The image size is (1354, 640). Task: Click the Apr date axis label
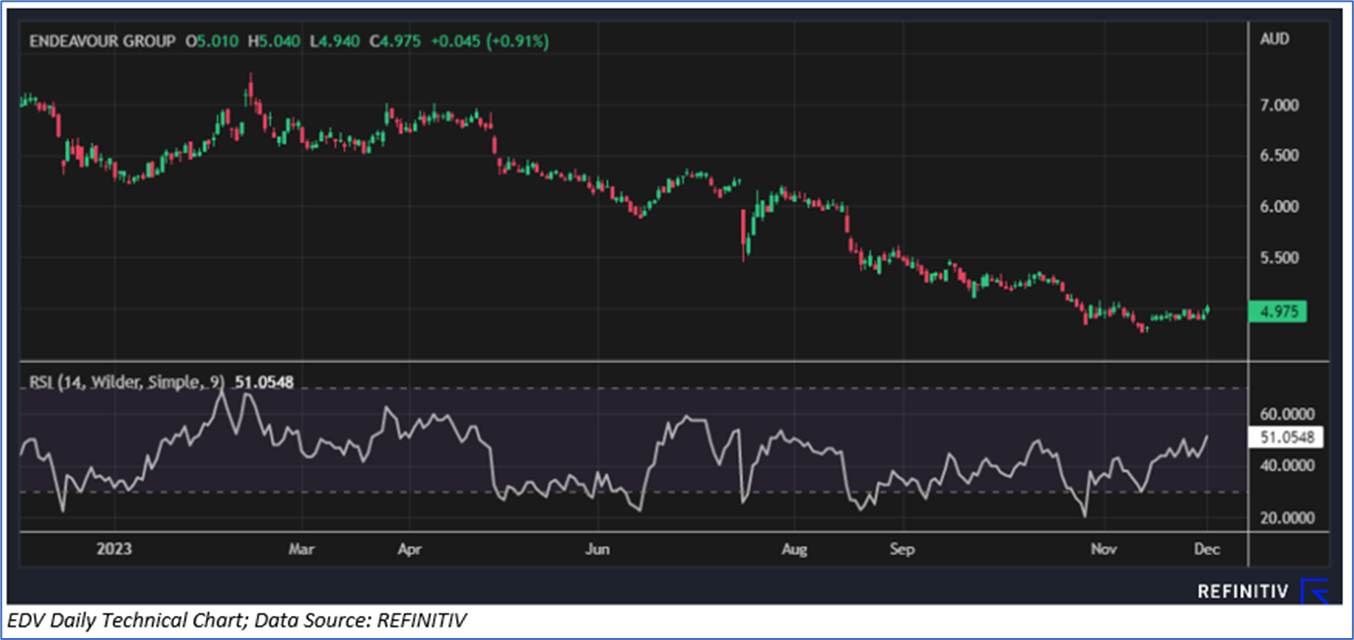point(408,549)
